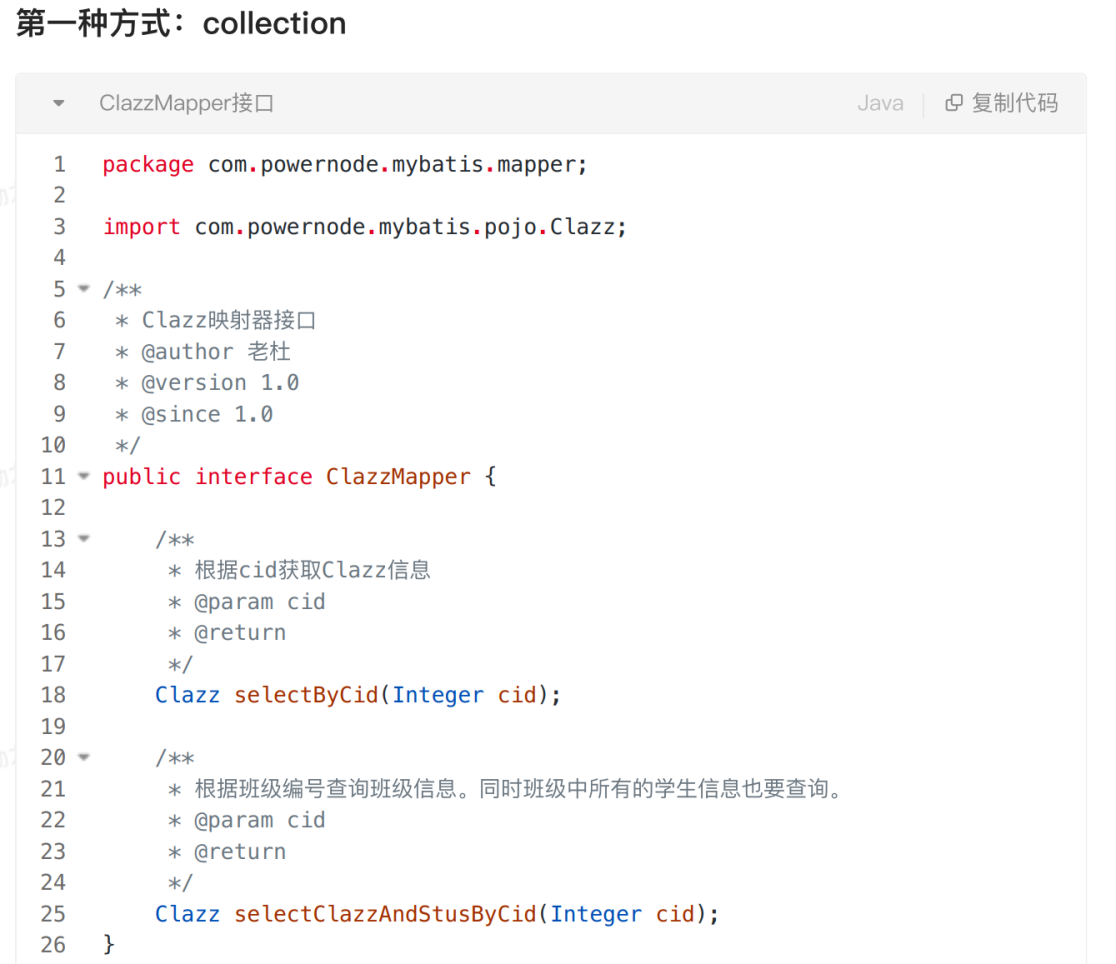
Task: Click the selectByCid method name
Action: (306, 695)
